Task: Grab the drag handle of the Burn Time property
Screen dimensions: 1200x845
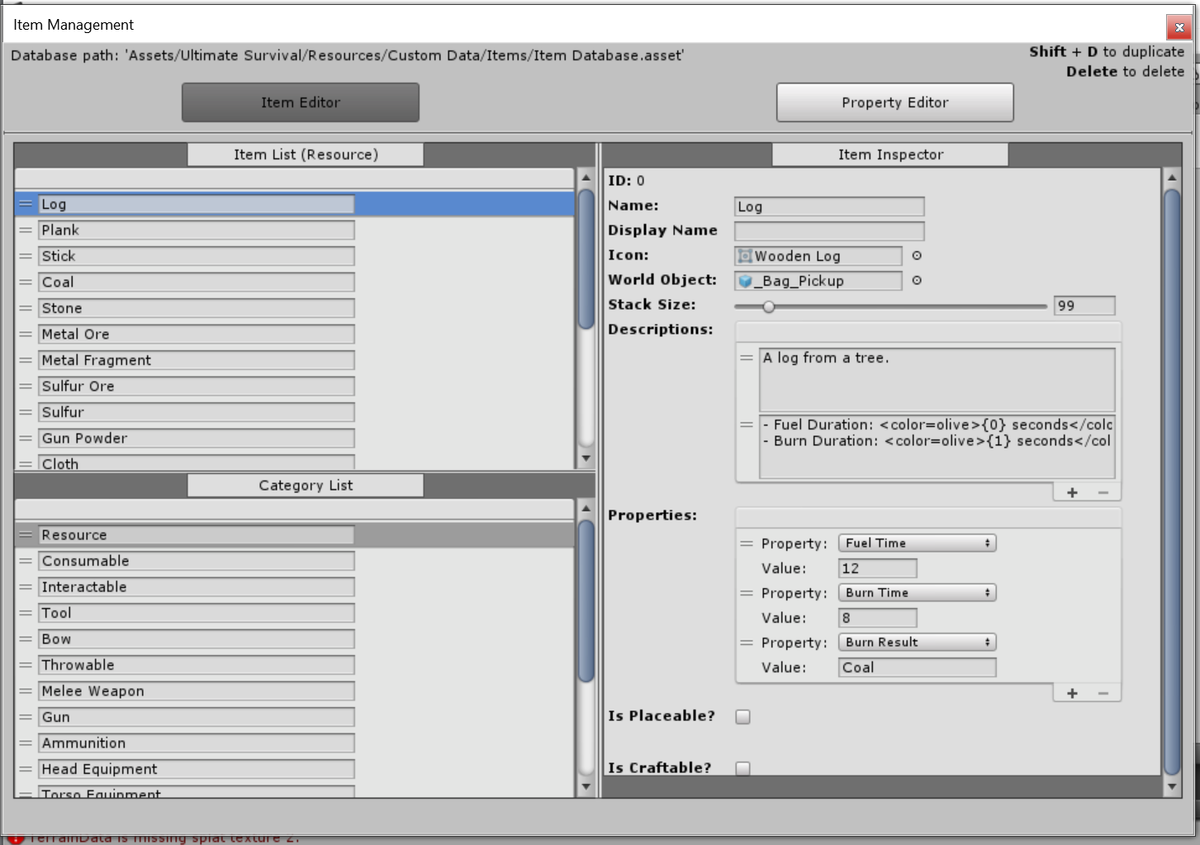Action: pos(746,593)
